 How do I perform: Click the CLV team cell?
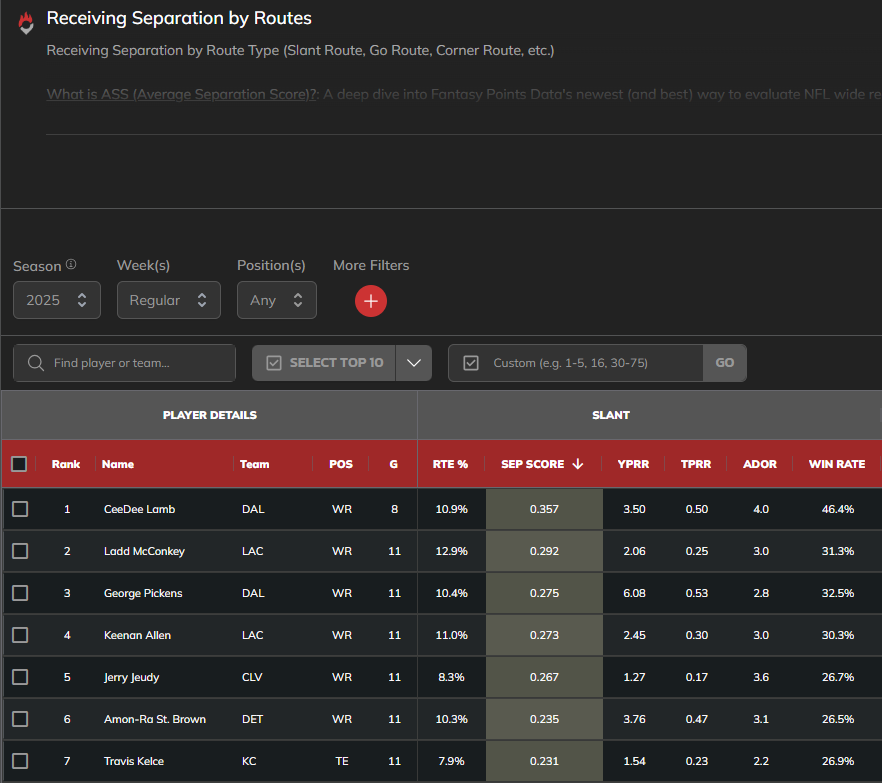252,677
